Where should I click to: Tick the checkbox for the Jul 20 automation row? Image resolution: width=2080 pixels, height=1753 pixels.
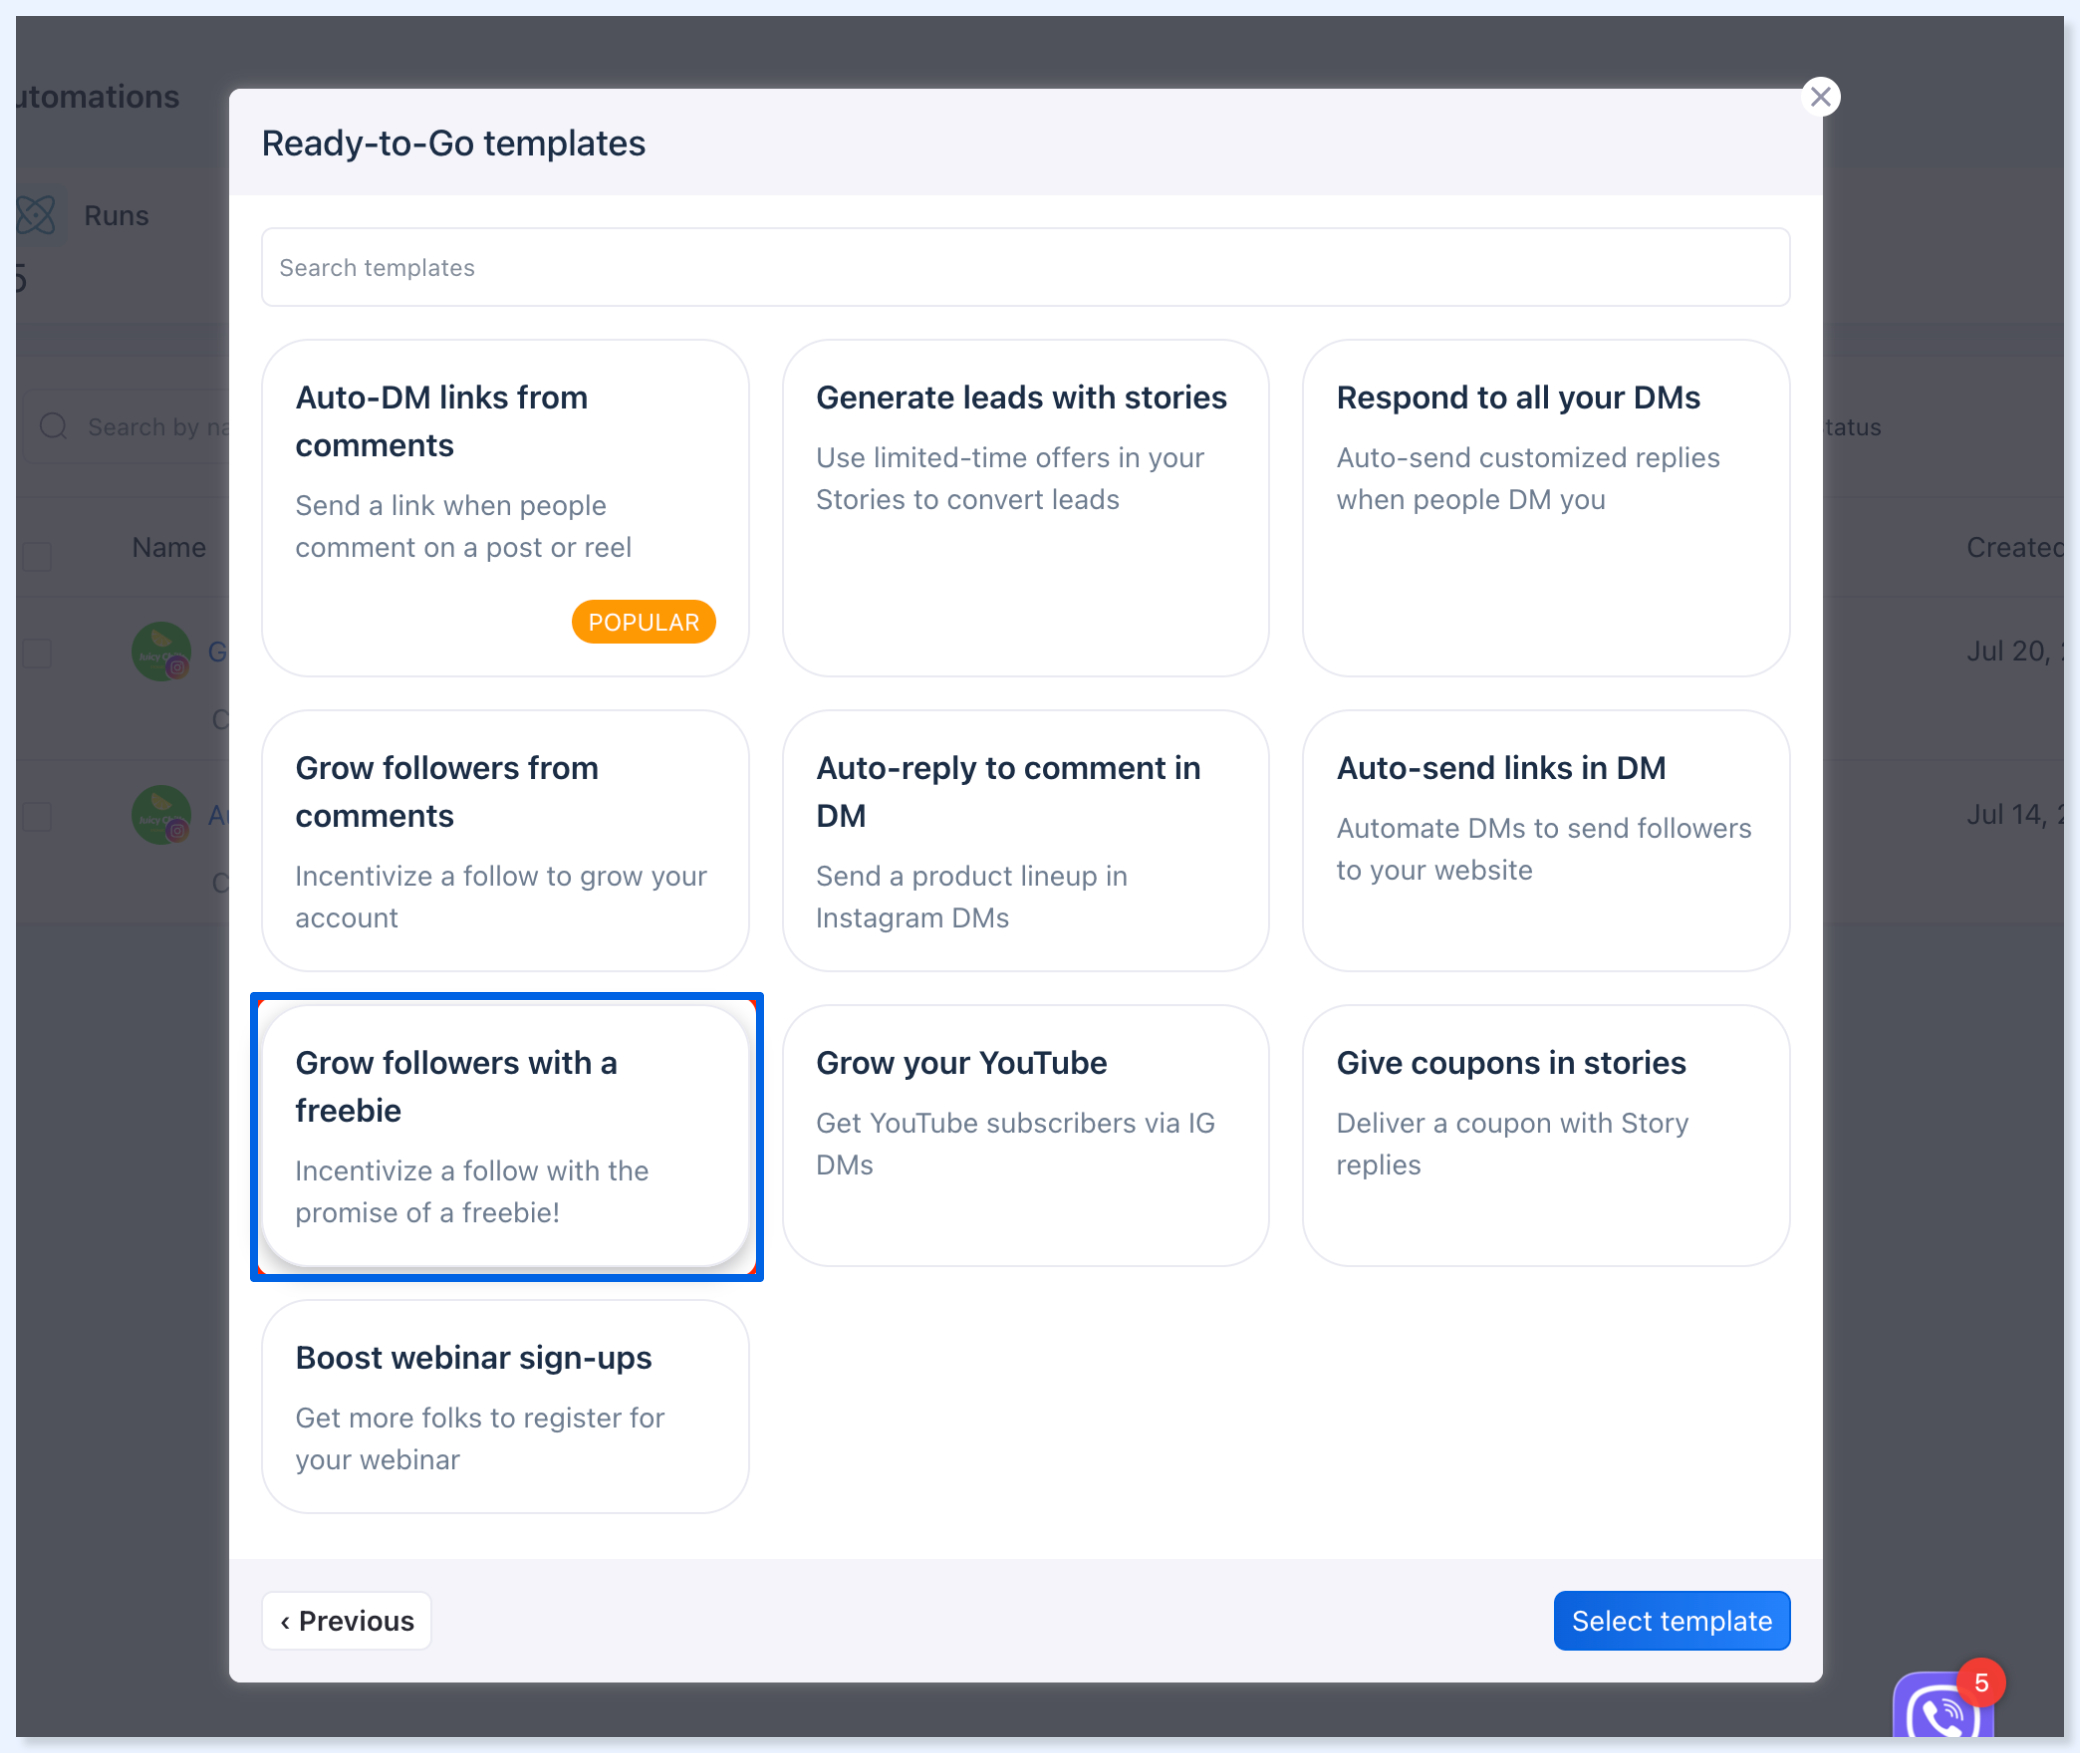(x=38, y=653)
